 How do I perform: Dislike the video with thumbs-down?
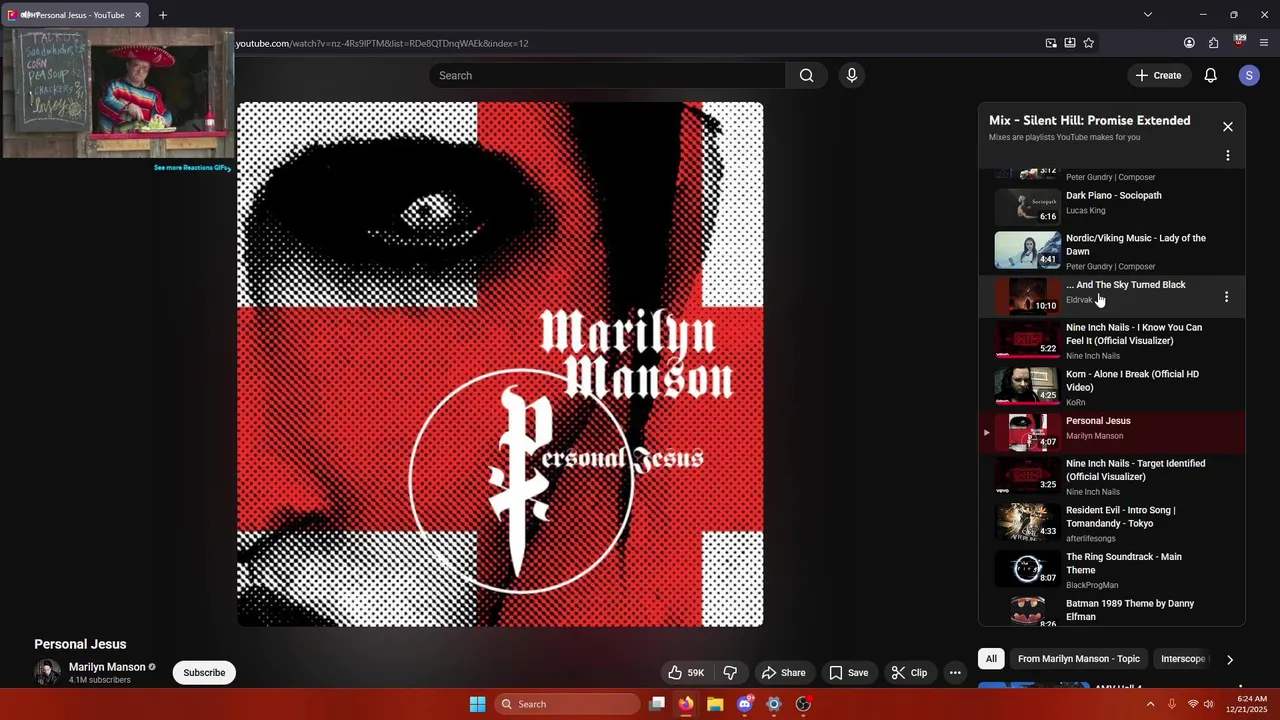(x=730, y=673)
